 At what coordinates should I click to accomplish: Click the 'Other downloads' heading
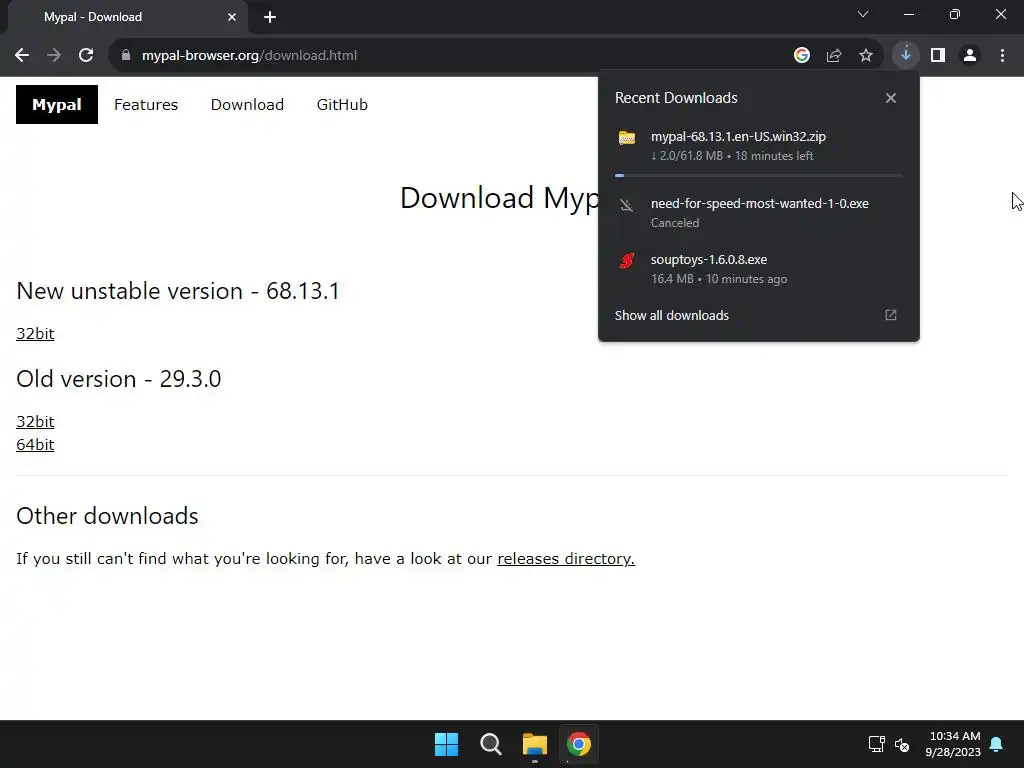(x=107, y=516)
